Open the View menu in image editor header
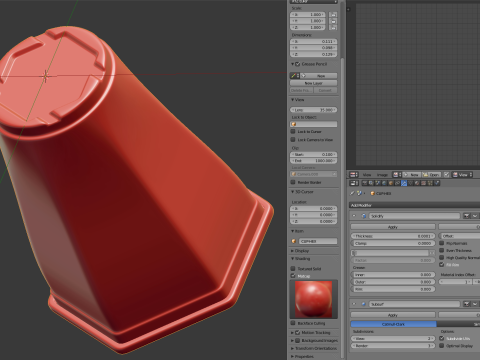Screen dimensions: 480x360 [x=367, y=175]
